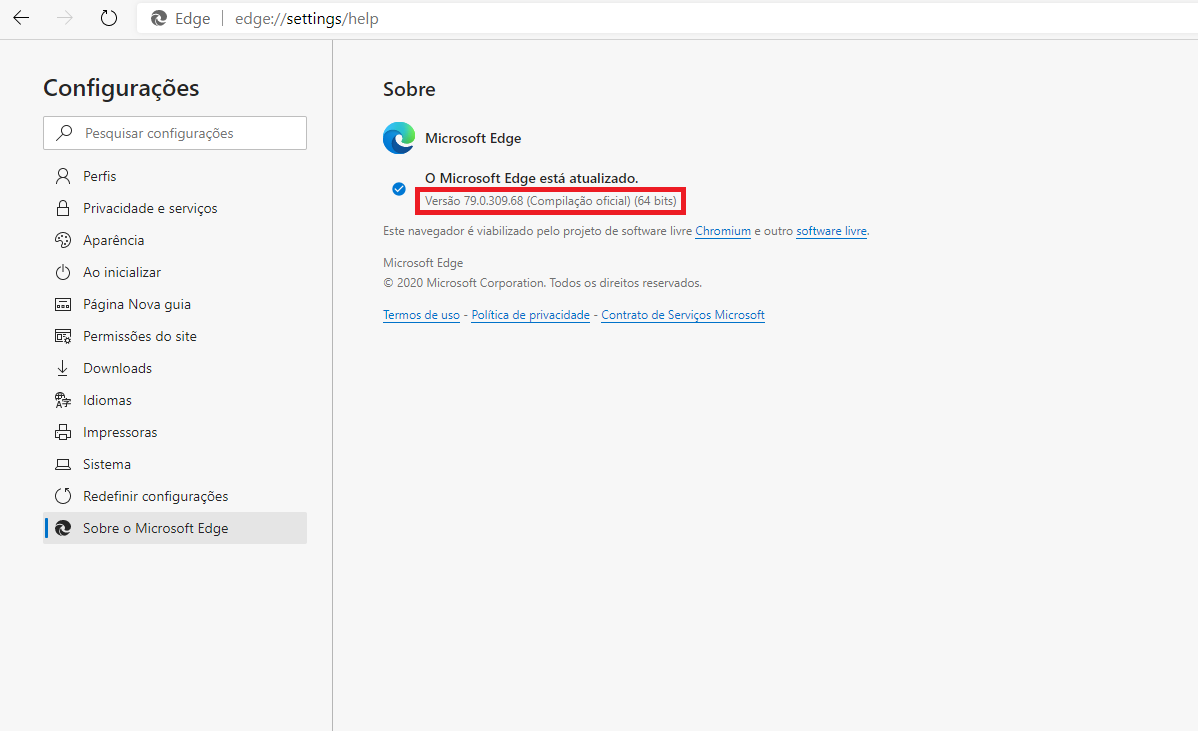Click the browser back arrow

pos(21,18)
